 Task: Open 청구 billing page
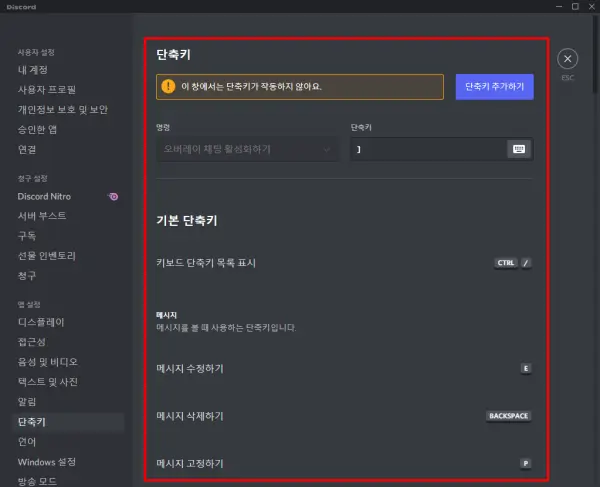click(x=27, y=276)
